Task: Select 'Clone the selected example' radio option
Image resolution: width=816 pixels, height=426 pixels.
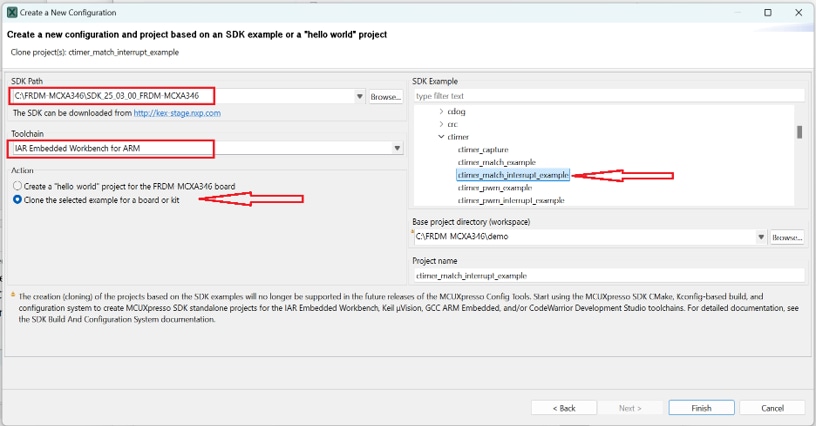Action: pos(17,200)
